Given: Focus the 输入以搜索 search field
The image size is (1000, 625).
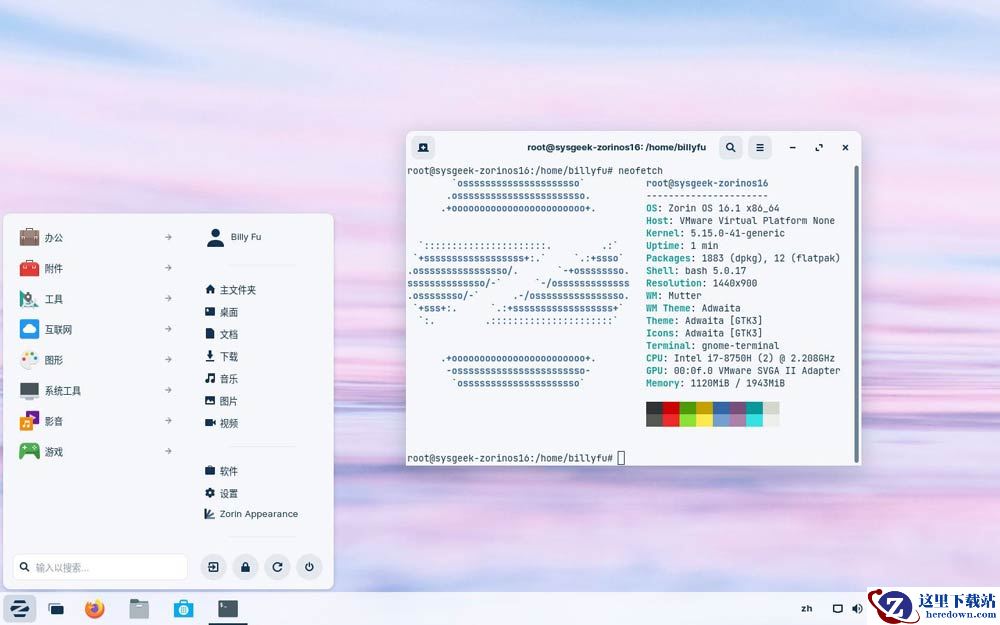Looking at the screenshot, I should (x=100, y=567).
